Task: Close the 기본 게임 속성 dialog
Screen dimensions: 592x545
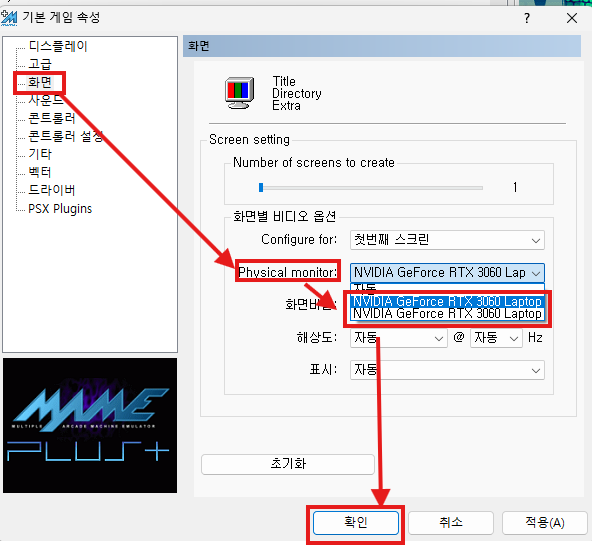Action: (572, 18)
